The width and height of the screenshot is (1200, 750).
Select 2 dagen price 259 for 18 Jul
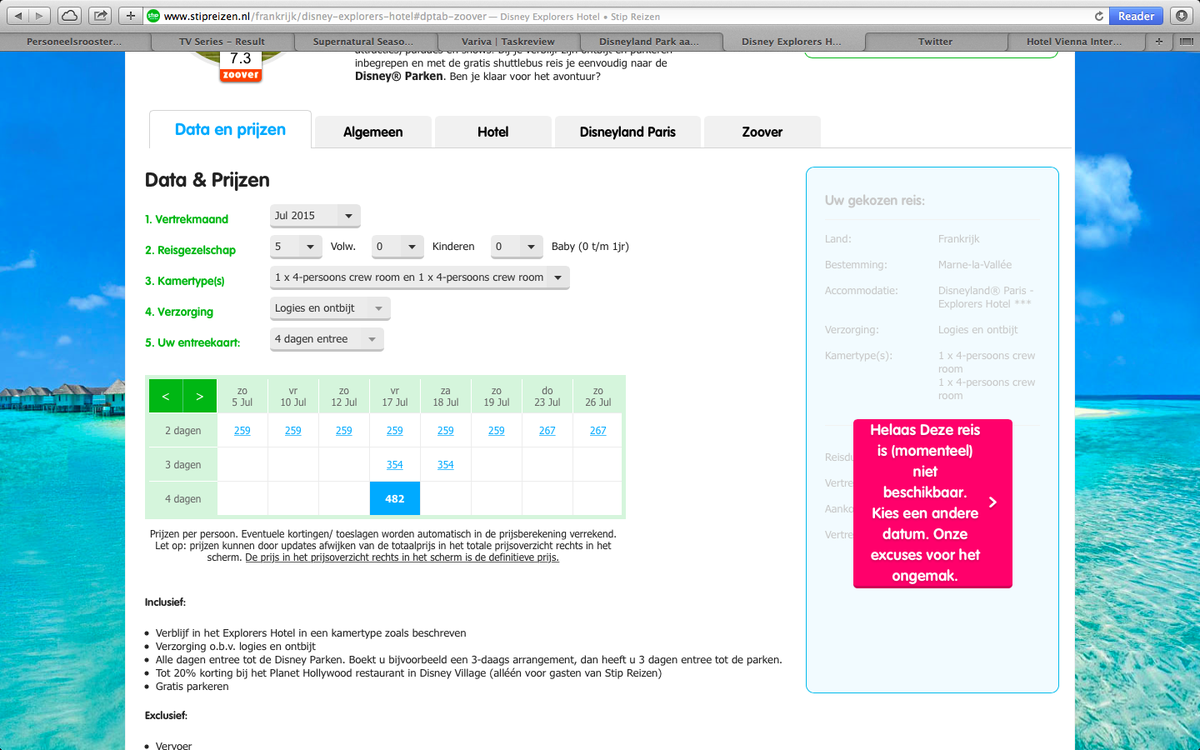point(446,431)
